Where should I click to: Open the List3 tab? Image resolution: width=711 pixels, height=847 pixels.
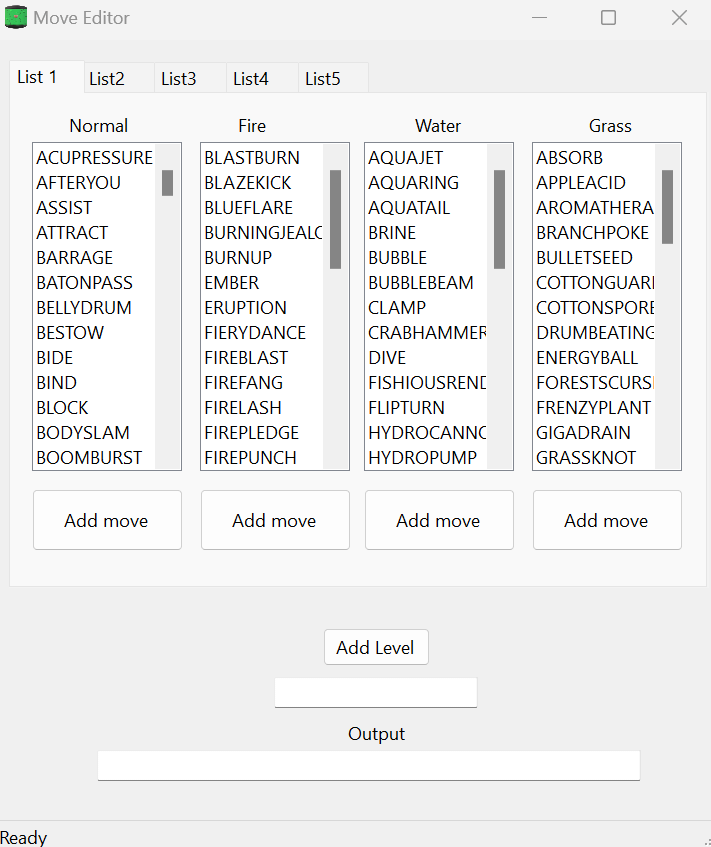tap(179, 79)
